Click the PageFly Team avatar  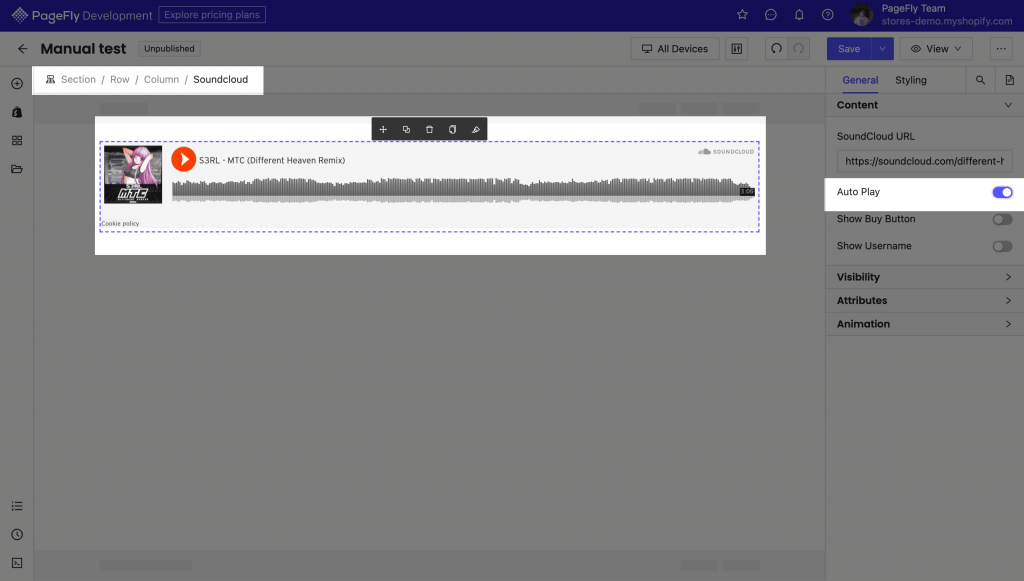(x=861, y=15)
